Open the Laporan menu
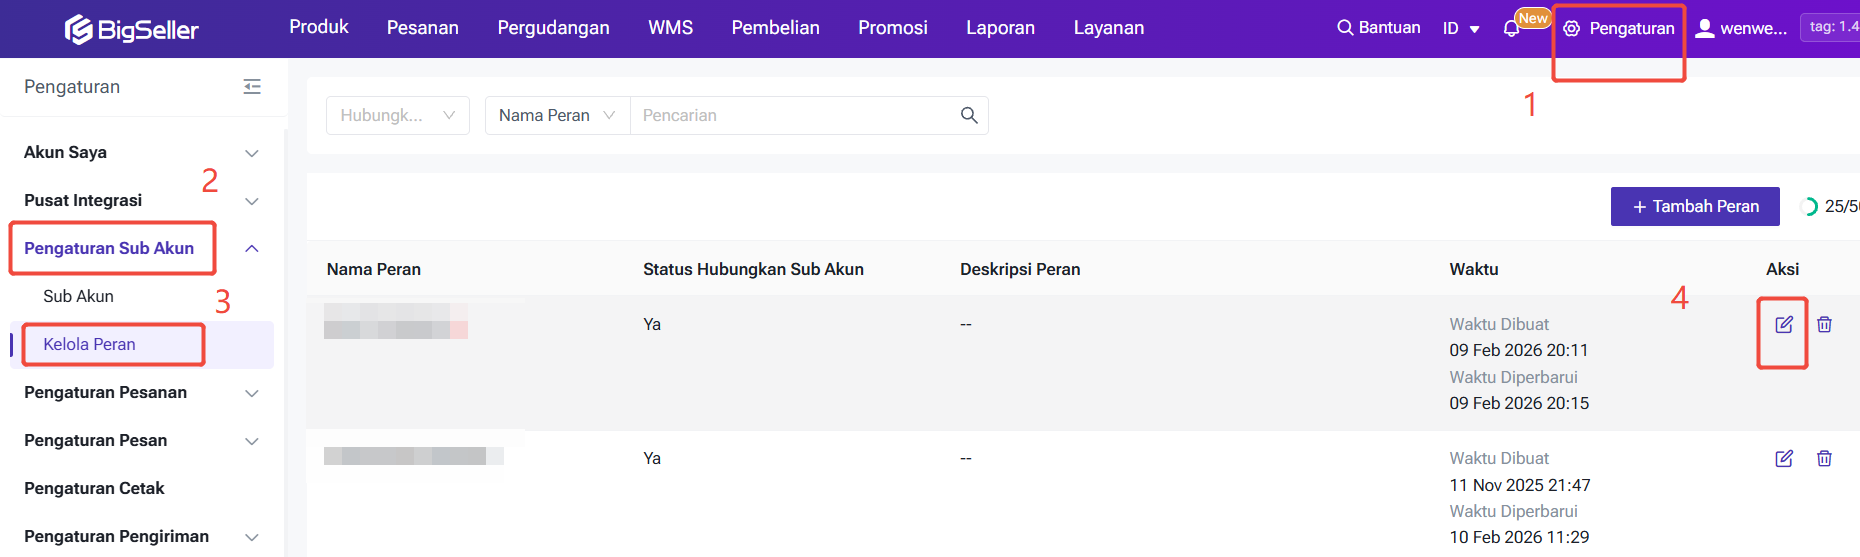The image size is (1860, 557). point(1000,28)
